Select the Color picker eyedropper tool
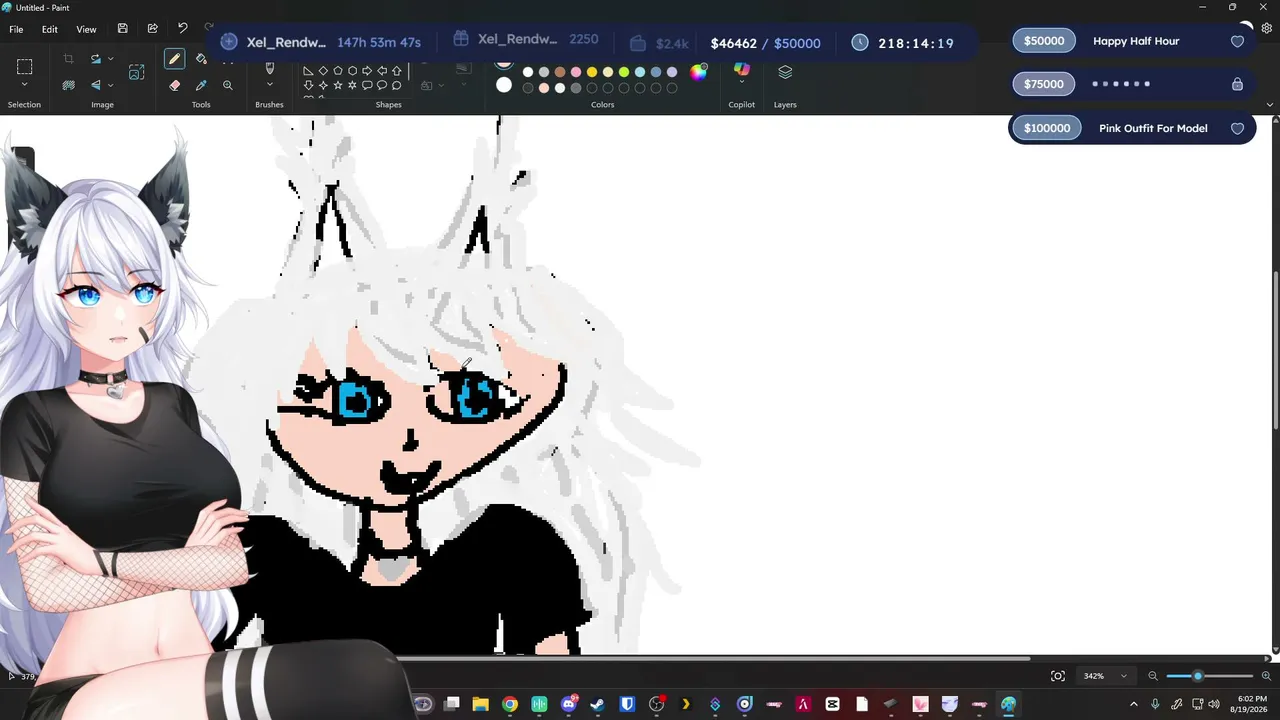 (x=201, y=85)
